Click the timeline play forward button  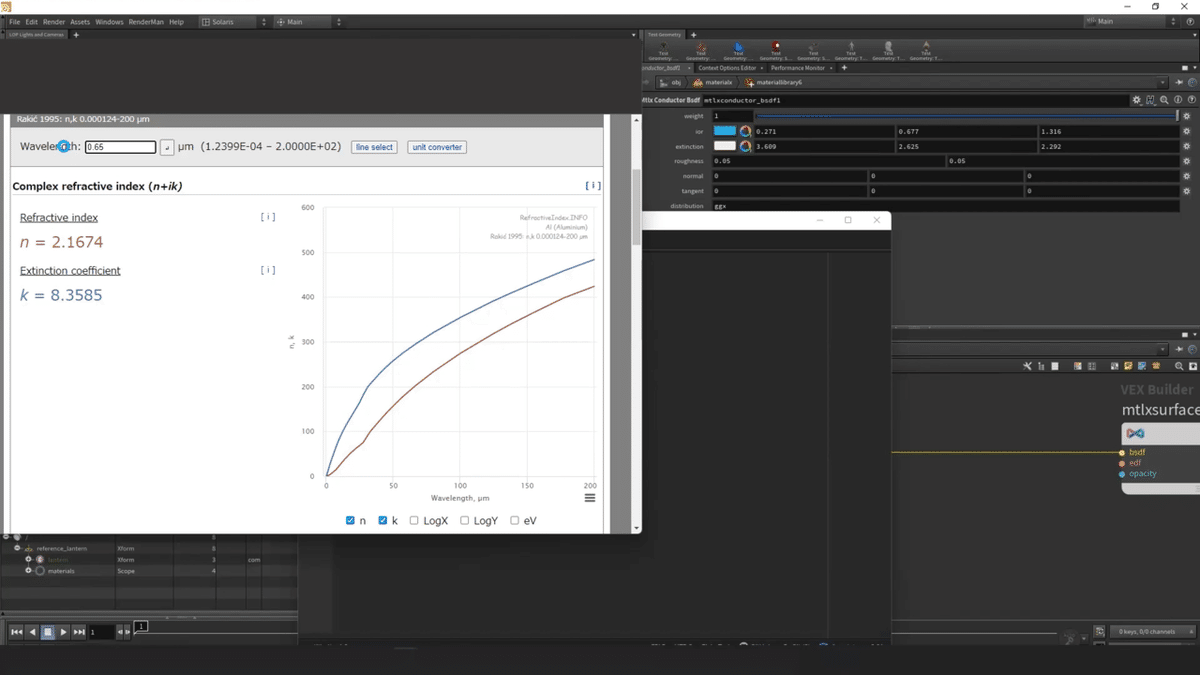pyautogui.click(x=63, y=632)
